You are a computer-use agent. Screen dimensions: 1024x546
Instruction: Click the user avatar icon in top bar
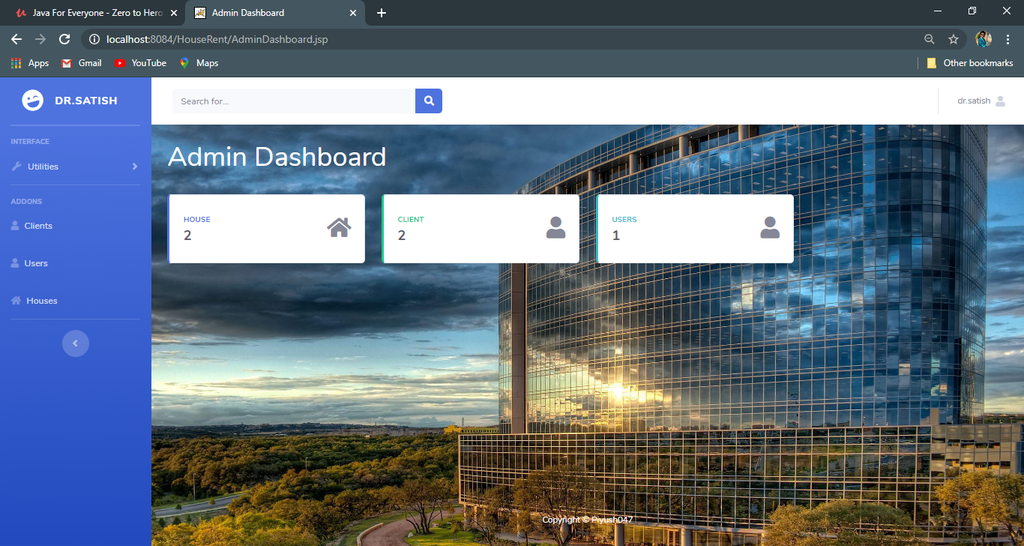(x=1000, y=101)
